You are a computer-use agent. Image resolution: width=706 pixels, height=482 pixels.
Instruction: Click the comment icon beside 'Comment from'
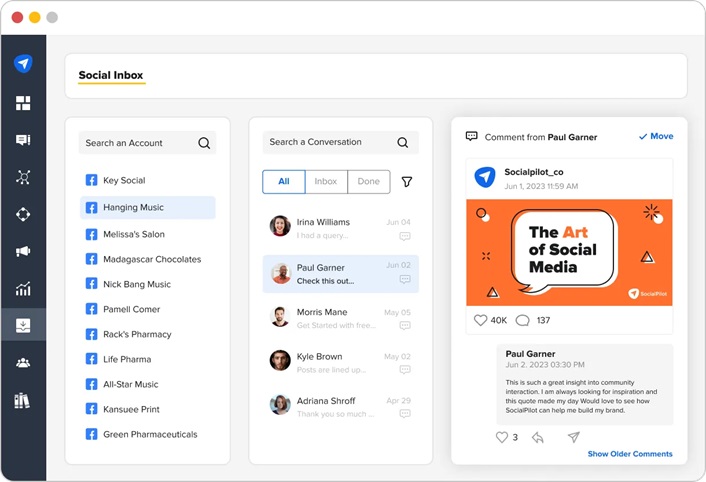[471, 136]
